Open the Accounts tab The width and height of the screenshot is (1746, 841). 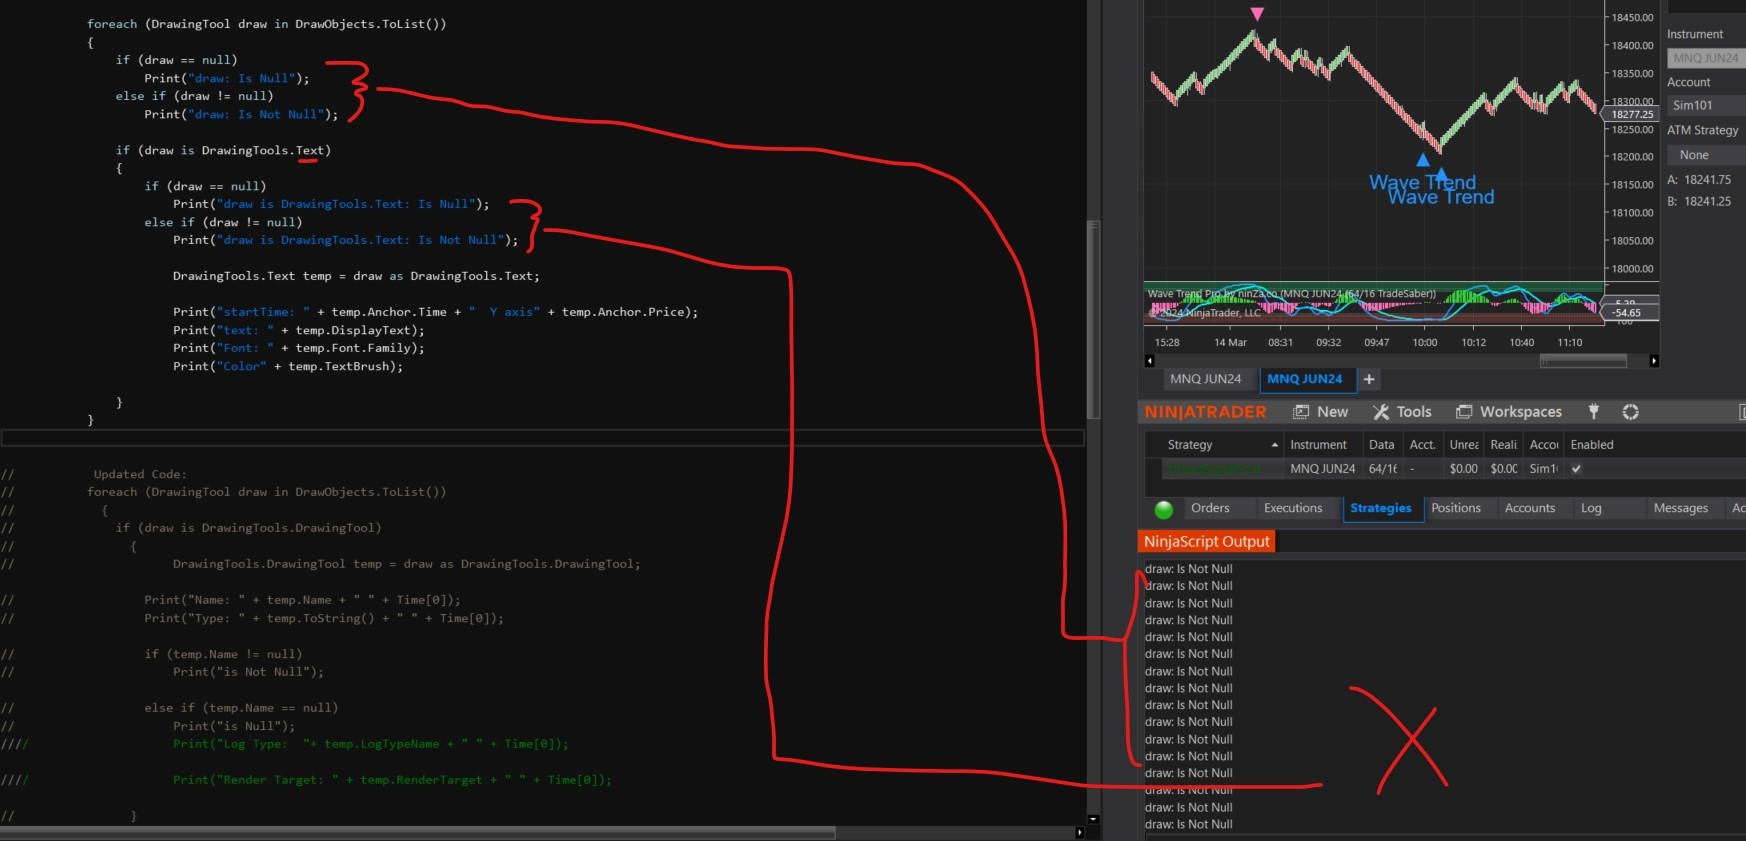[1530, 508]
